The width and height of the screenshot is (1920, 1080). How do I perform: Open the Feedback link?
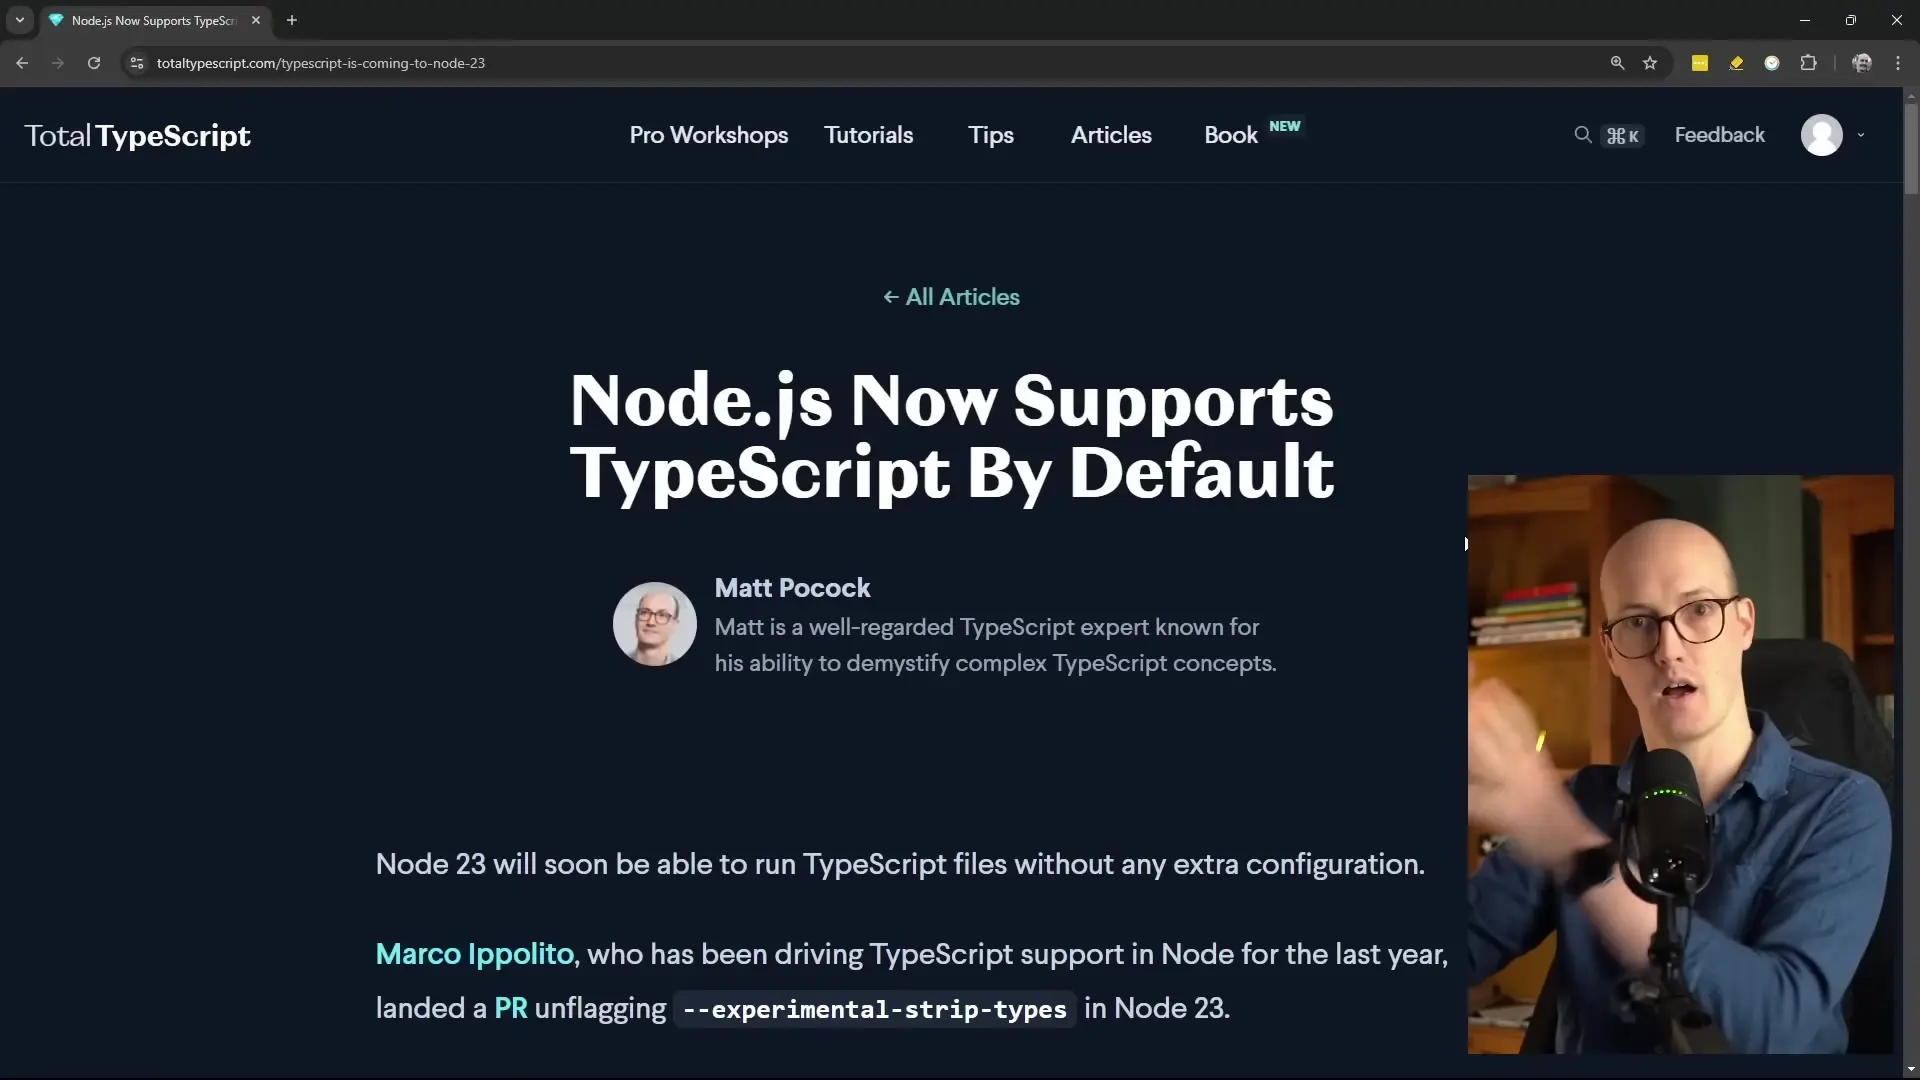(x=1719, y=135)
